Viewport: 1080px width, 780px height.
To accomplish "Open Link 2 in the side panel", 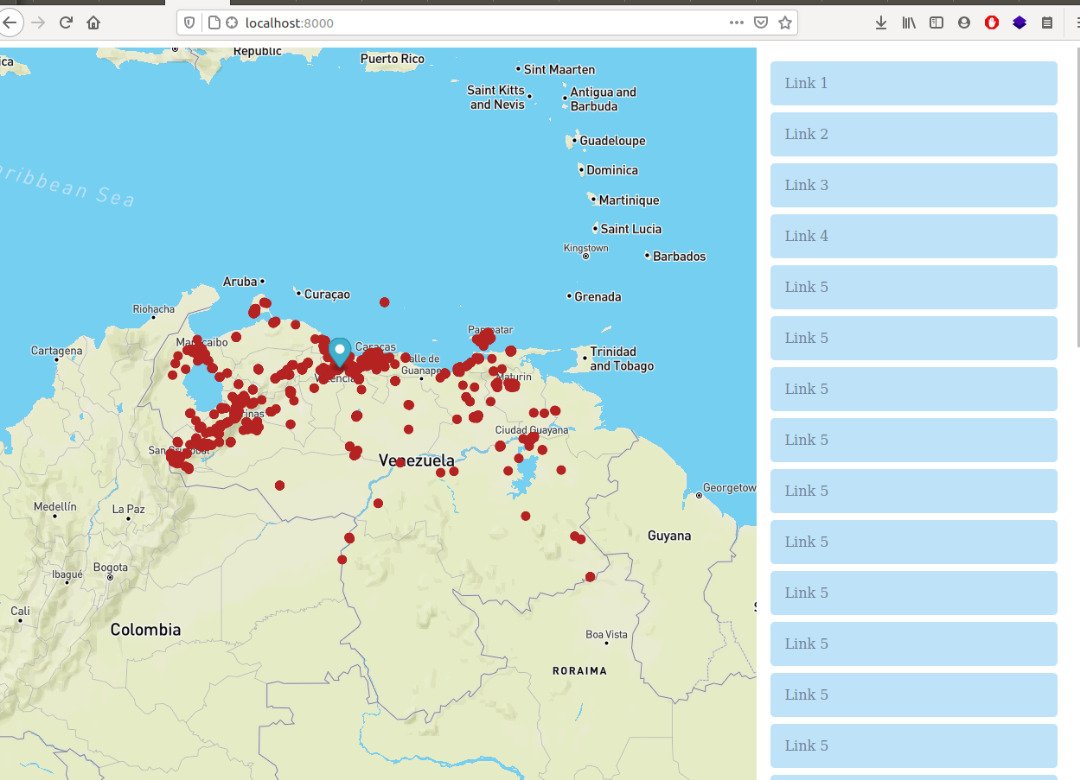I will click(x=913, y=134).
